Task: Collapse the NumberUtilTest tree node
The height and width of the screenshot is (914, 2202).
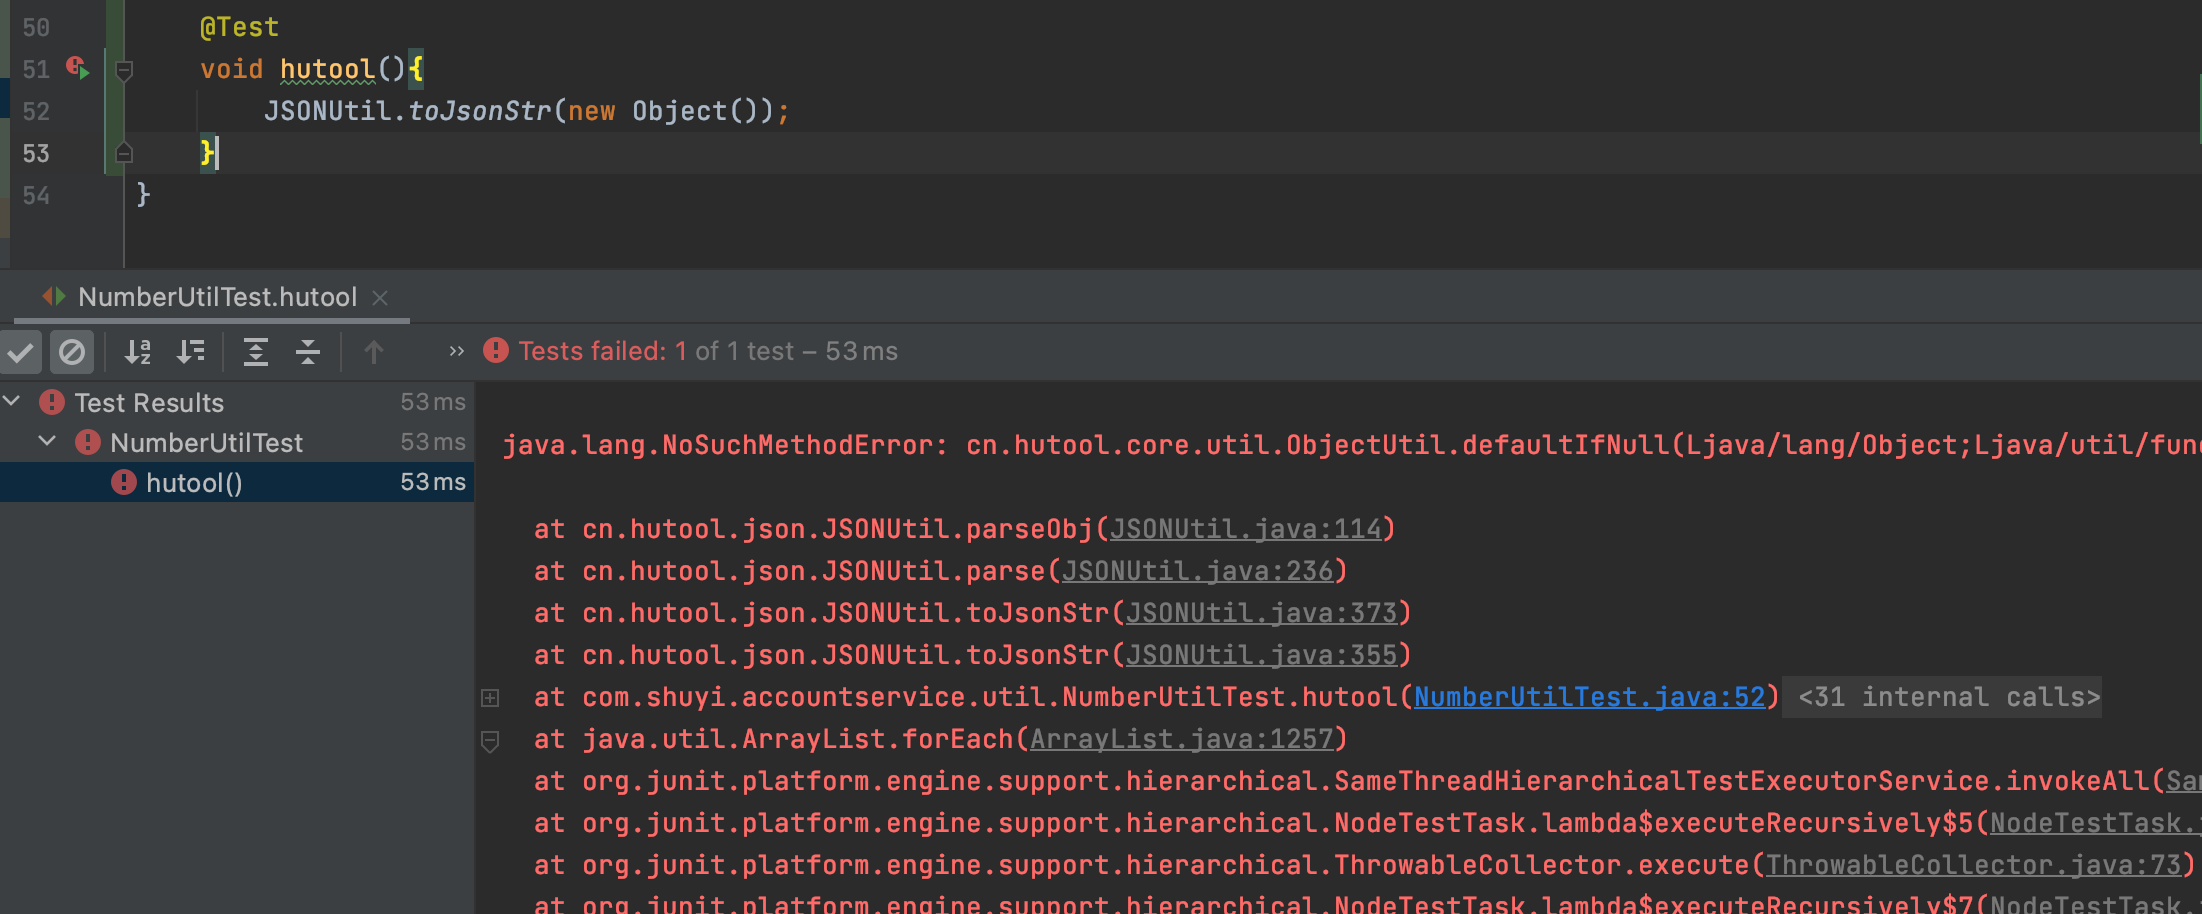Action: click(45, 442)
